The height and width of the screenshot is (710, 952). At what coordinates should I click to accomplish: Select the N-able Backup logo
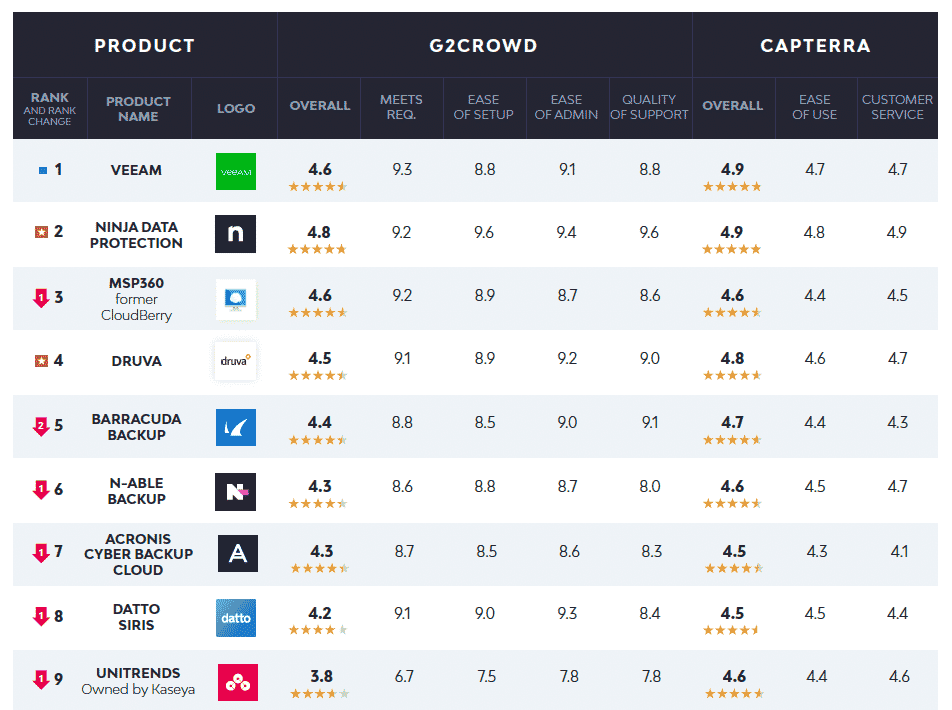click(x=236, y=491)
